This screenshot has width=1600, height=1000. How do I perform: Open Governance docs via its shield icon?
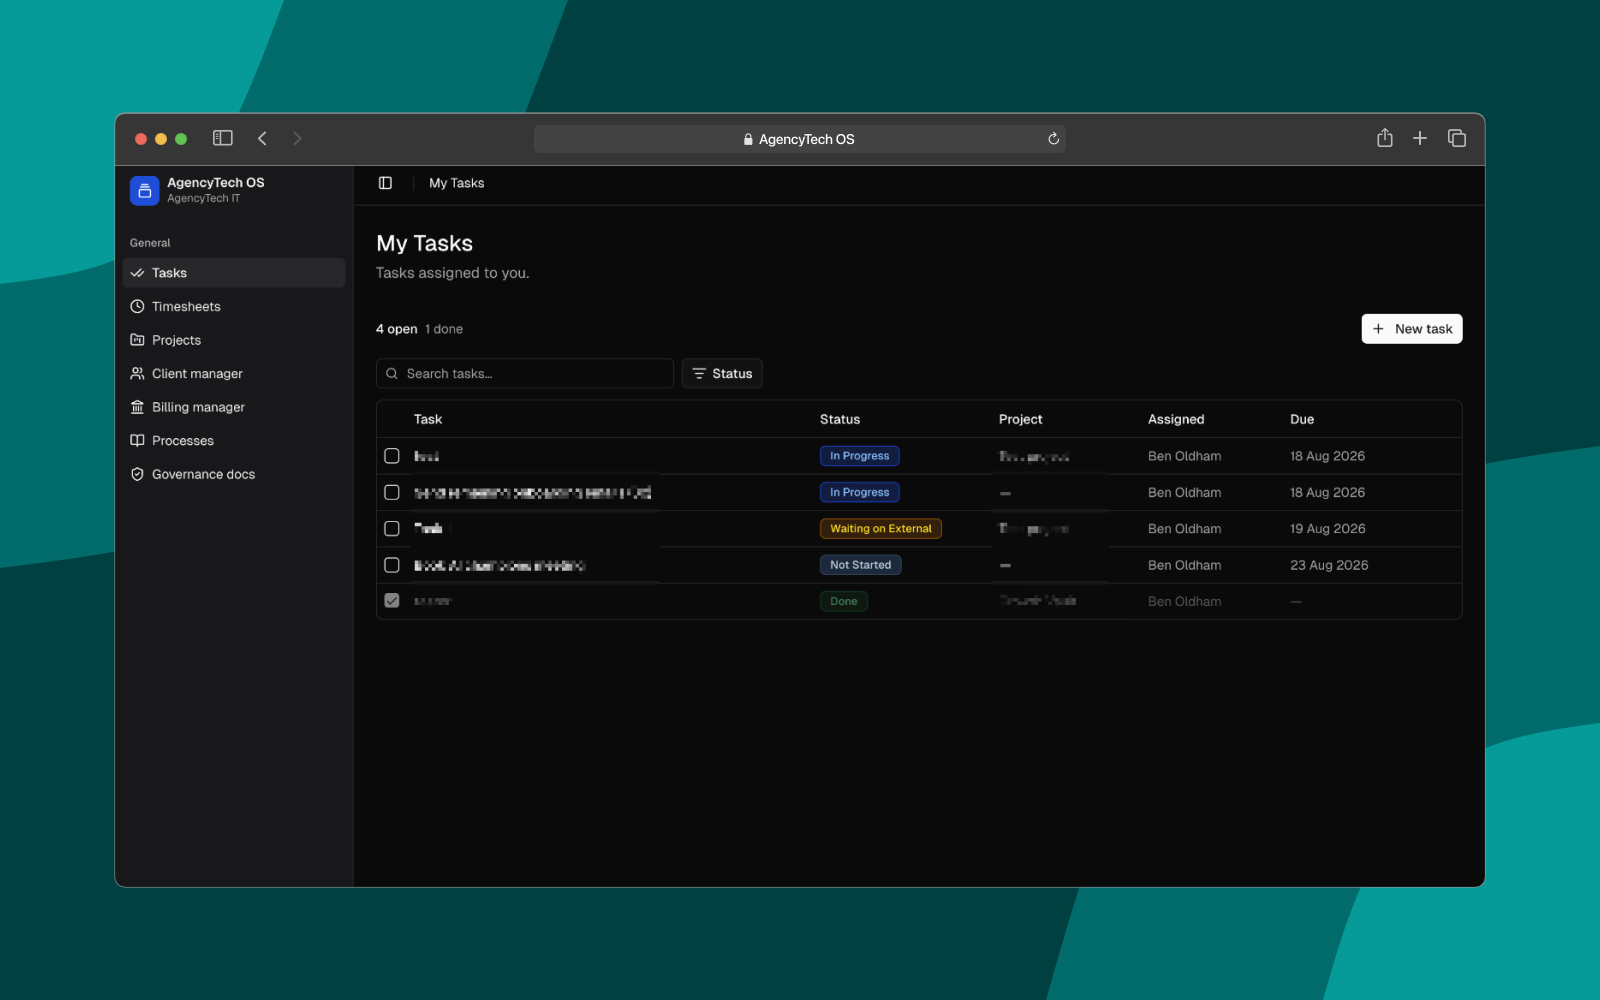137,474
